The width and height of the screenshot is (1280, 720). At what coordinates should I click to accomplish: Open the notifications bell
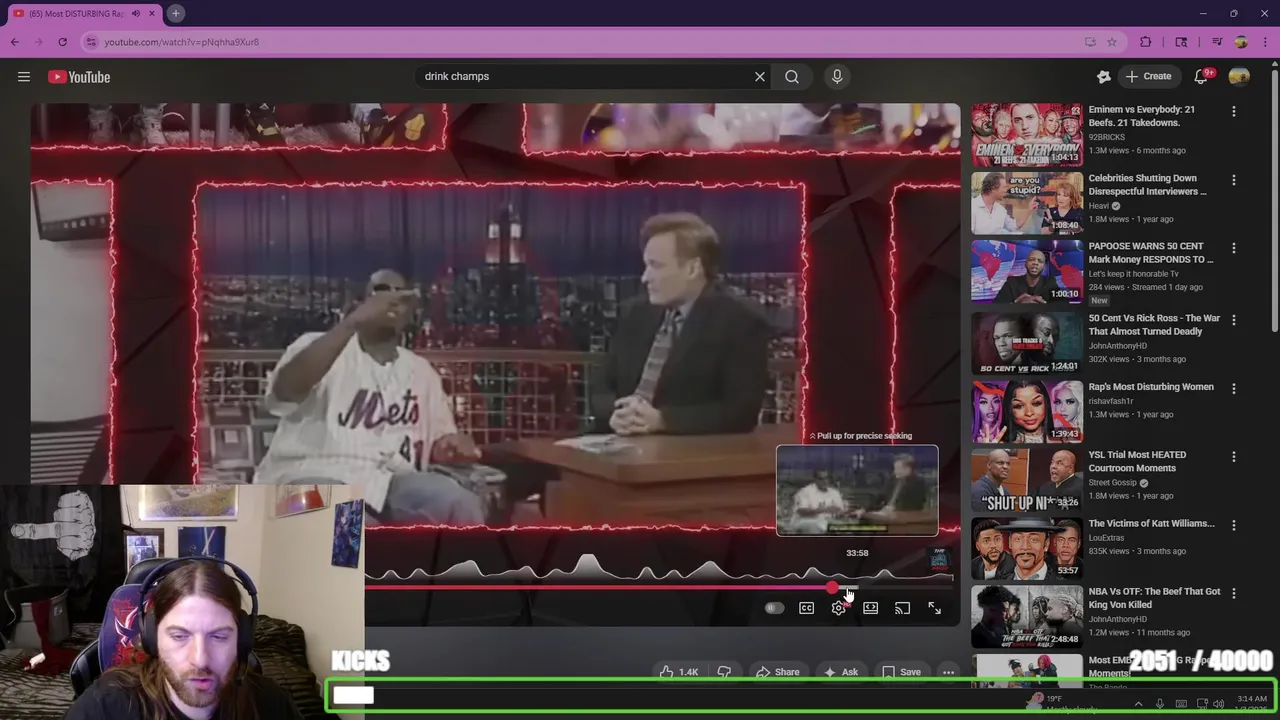pyautogui.click(x=1203, y=76)
